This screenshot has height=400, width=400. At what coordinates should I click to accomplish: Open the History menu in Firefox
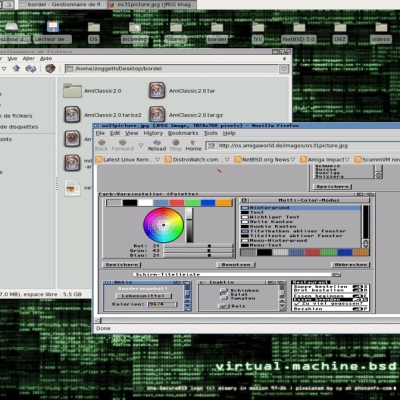click(x=153, y=133)
